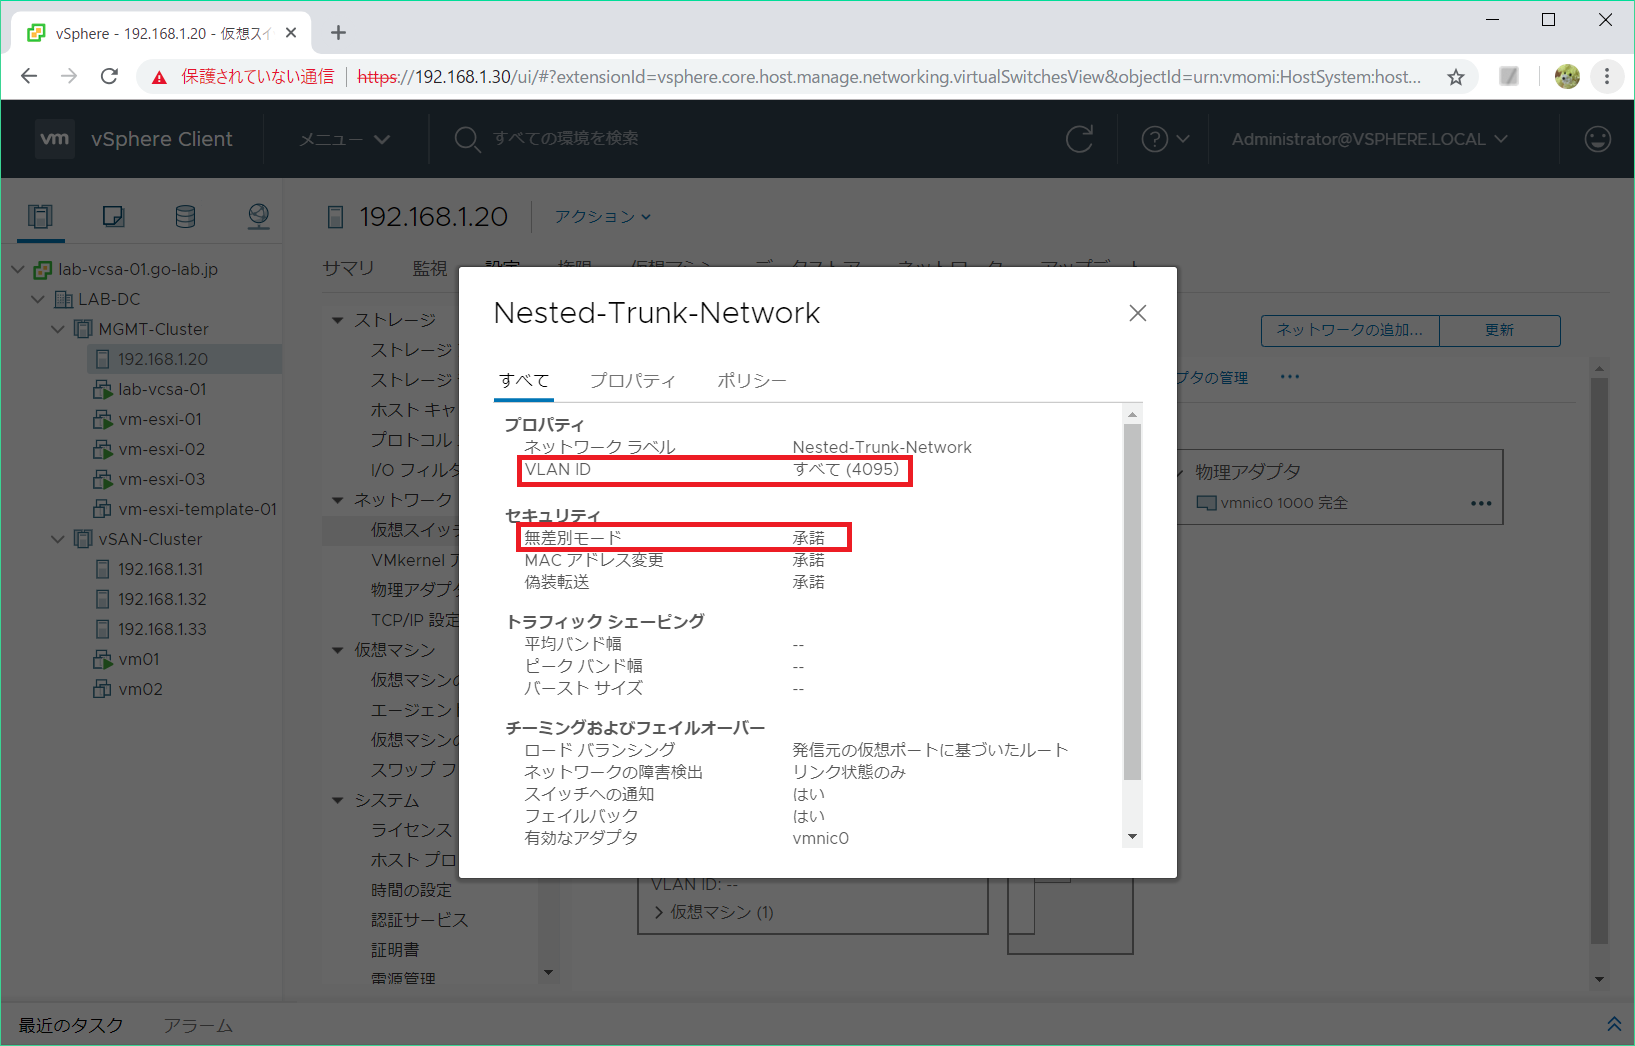Switch to the ポリシー tab in dialog
Screen dimensions: 1635x1046
point(751,380)
